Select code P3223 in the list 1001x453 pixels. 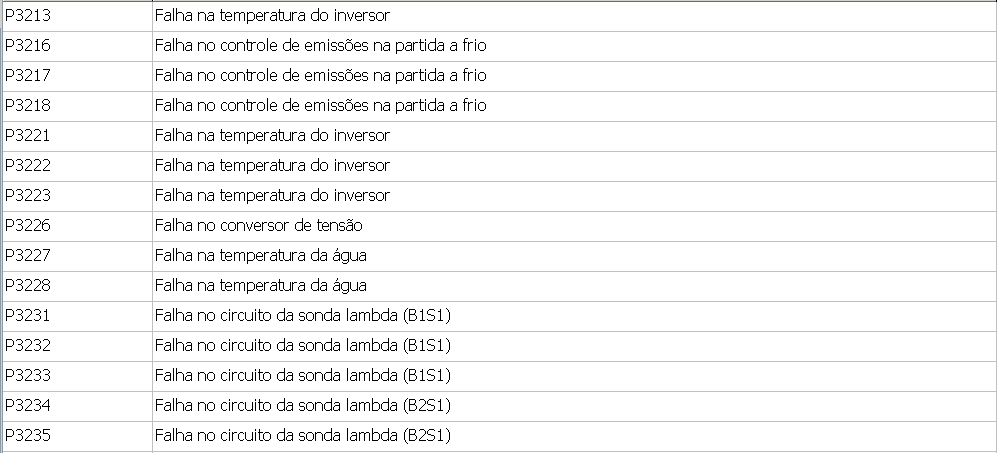coord(28,196)
